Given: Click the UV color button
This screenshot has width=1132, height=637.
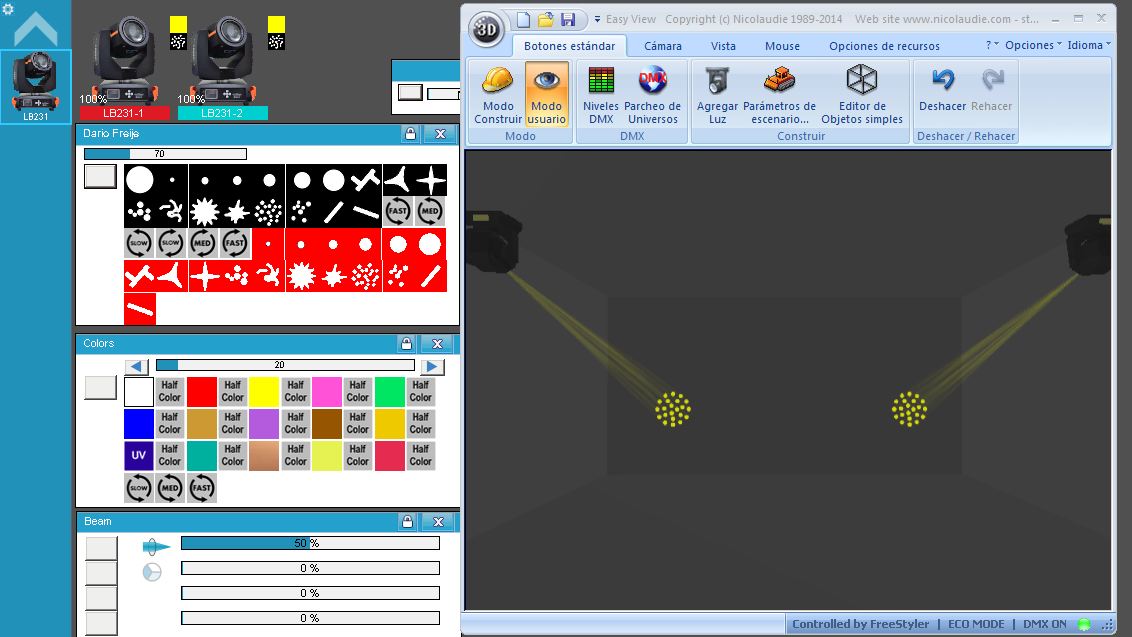Looking at the screenshot, I should click(139, 456).
